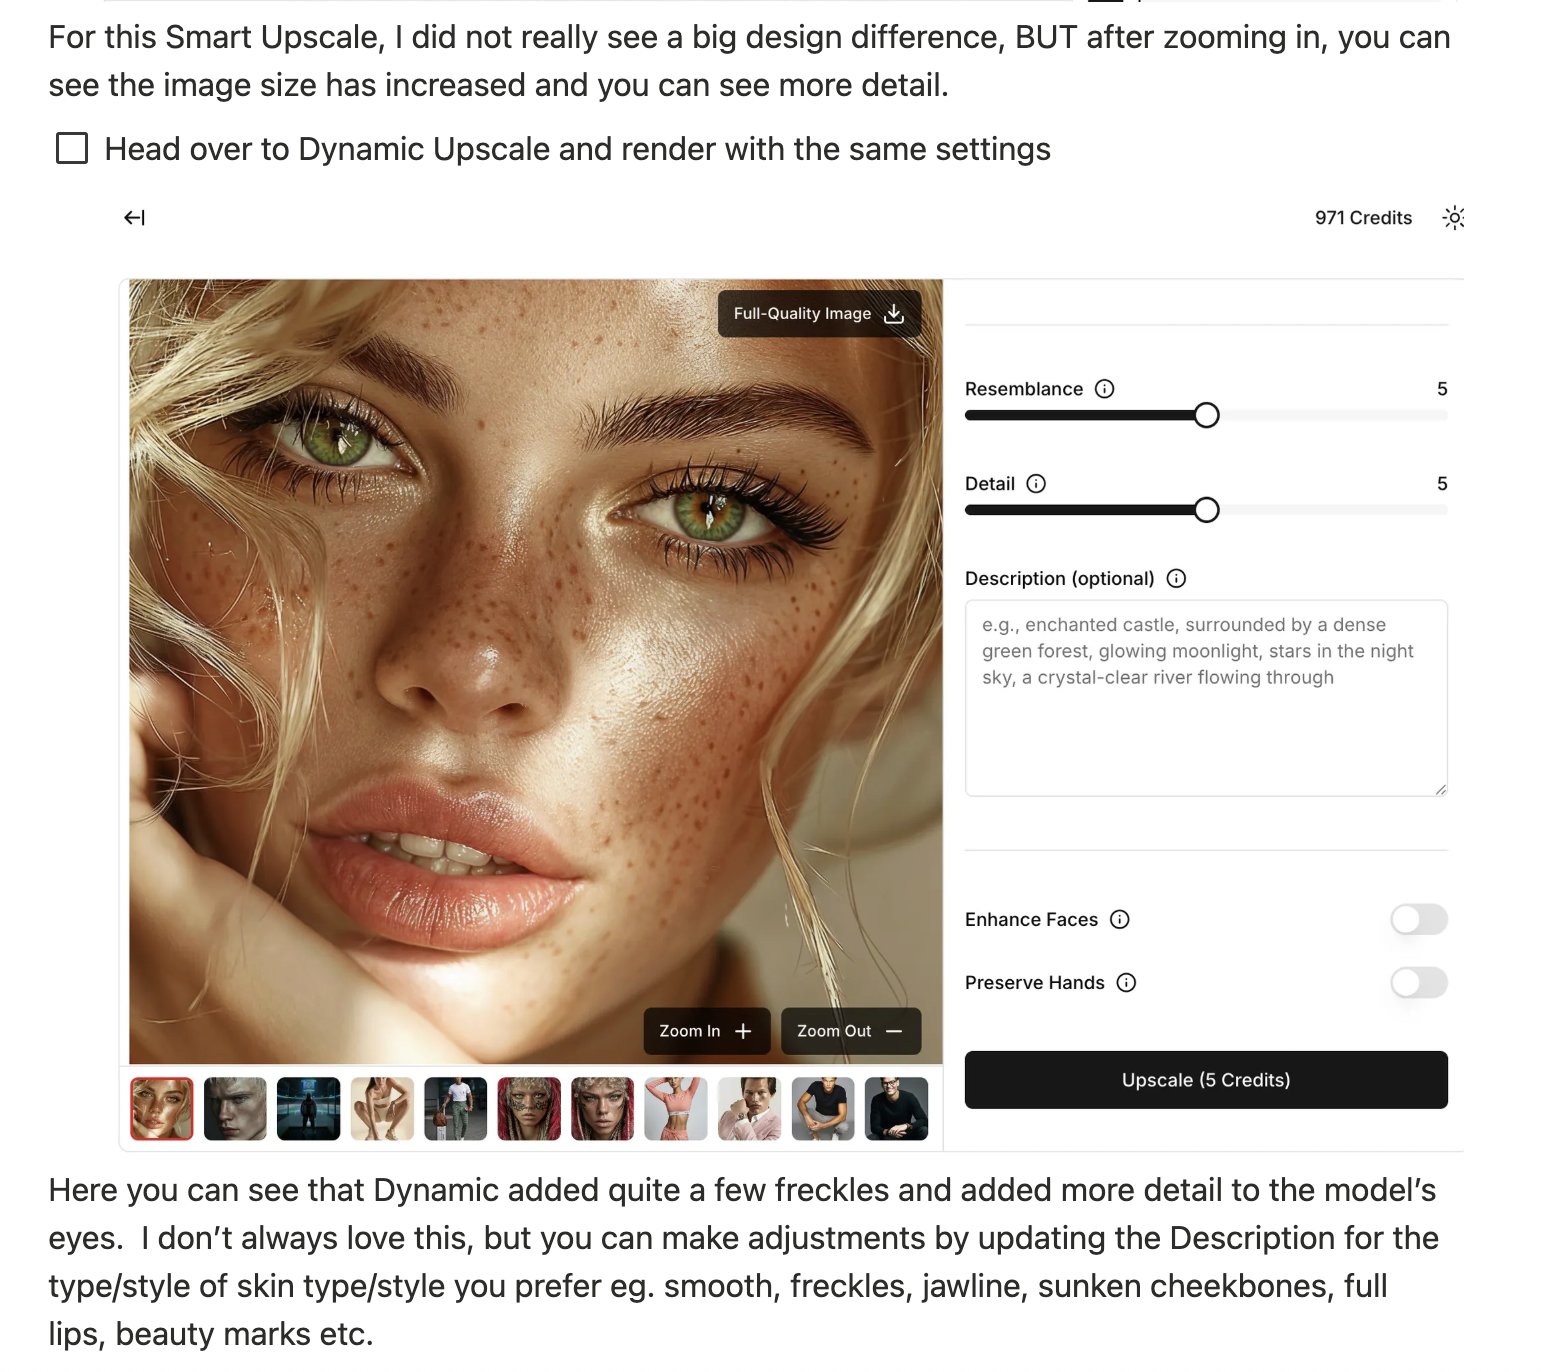1544x1372 pixels.
Task: Click the Preserve Hands info icon
Action: [1127, 983]
